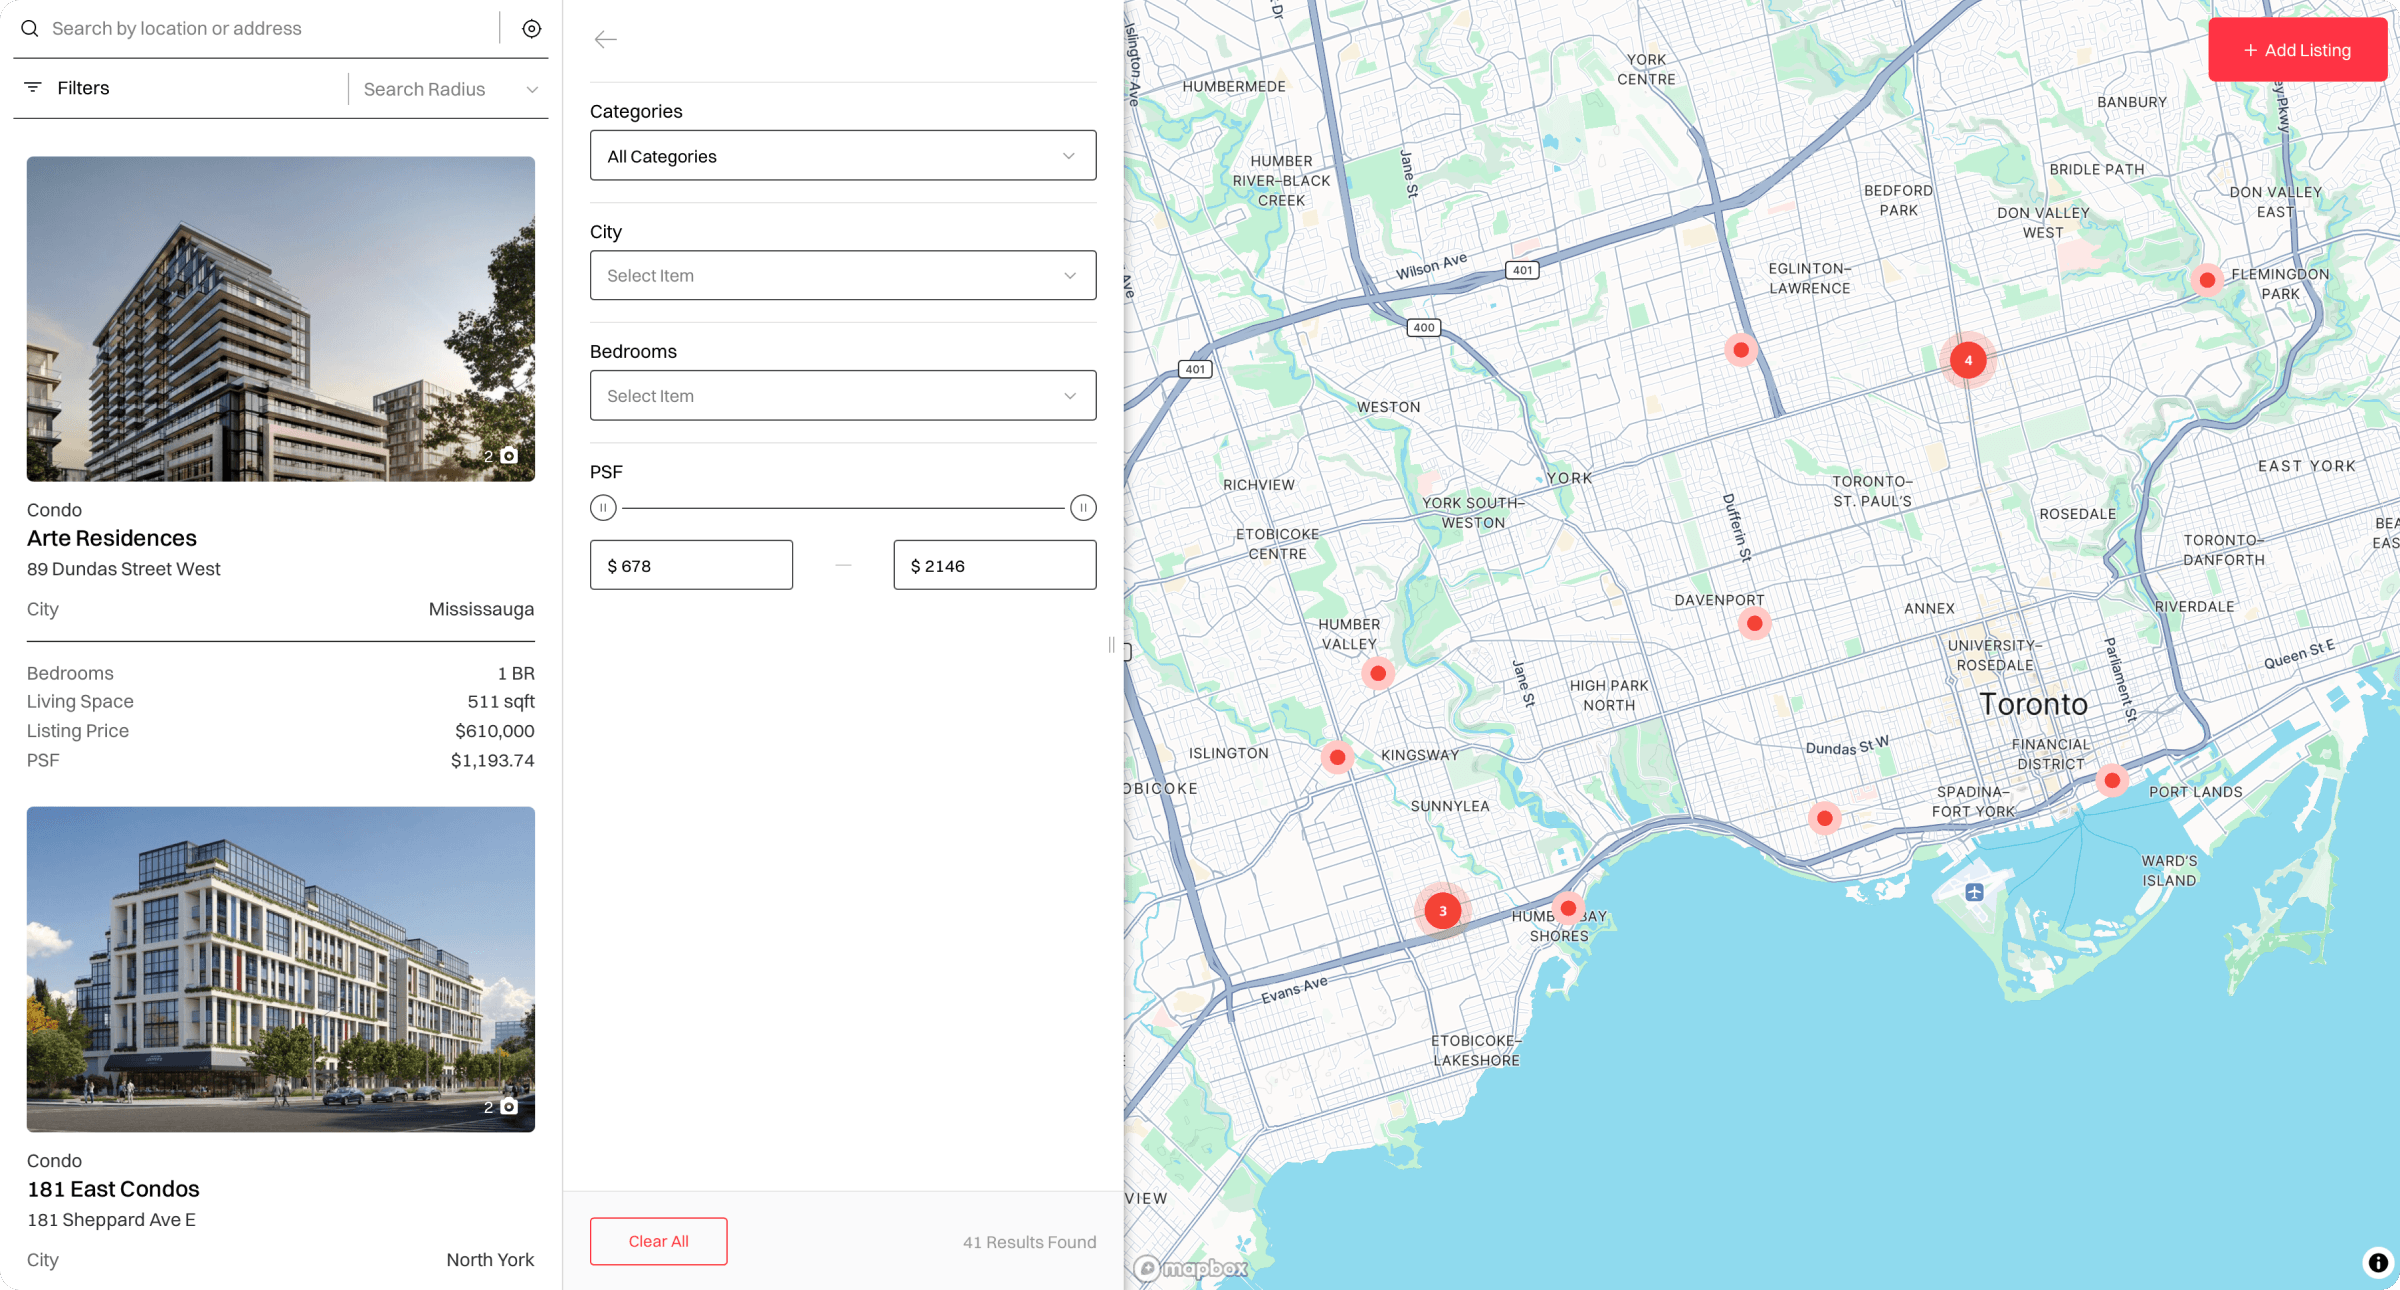Image resolution: width=2400 pixels, height=1290 pixels.
Task: Click the locate-me target icon
Action: (x=532, y=29)
